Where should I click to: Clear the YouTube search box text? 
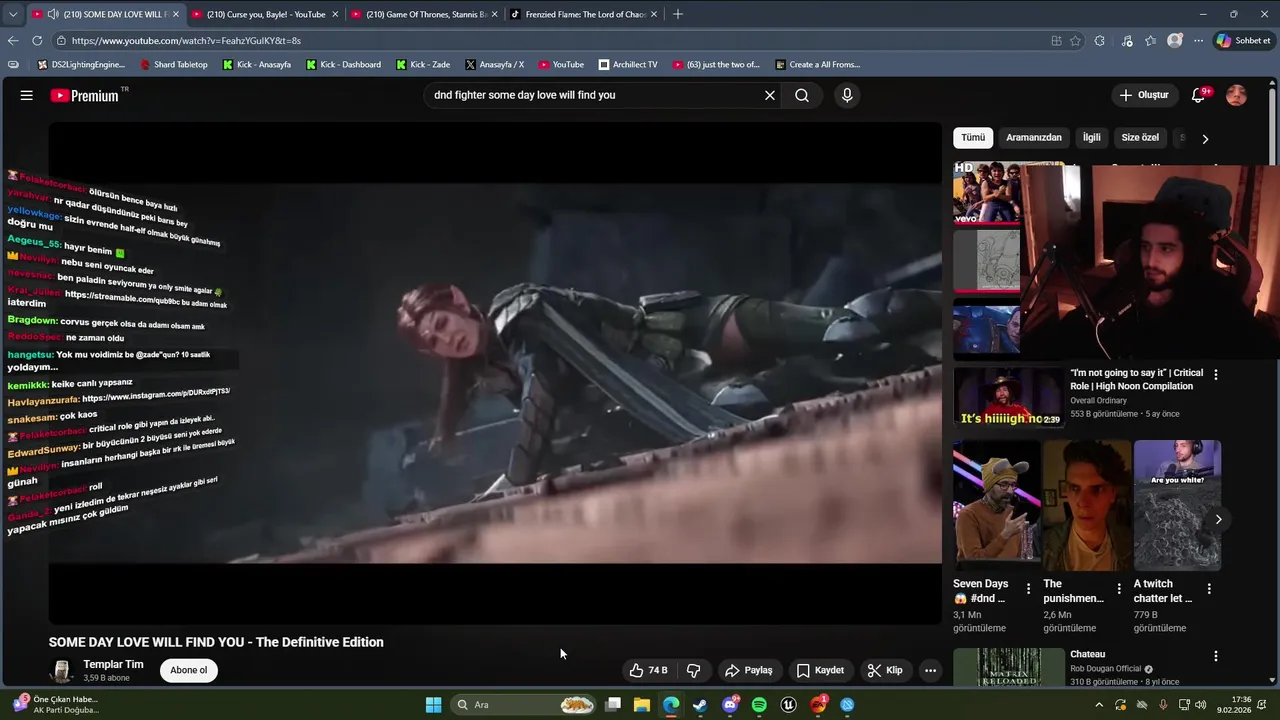point(770,95)
